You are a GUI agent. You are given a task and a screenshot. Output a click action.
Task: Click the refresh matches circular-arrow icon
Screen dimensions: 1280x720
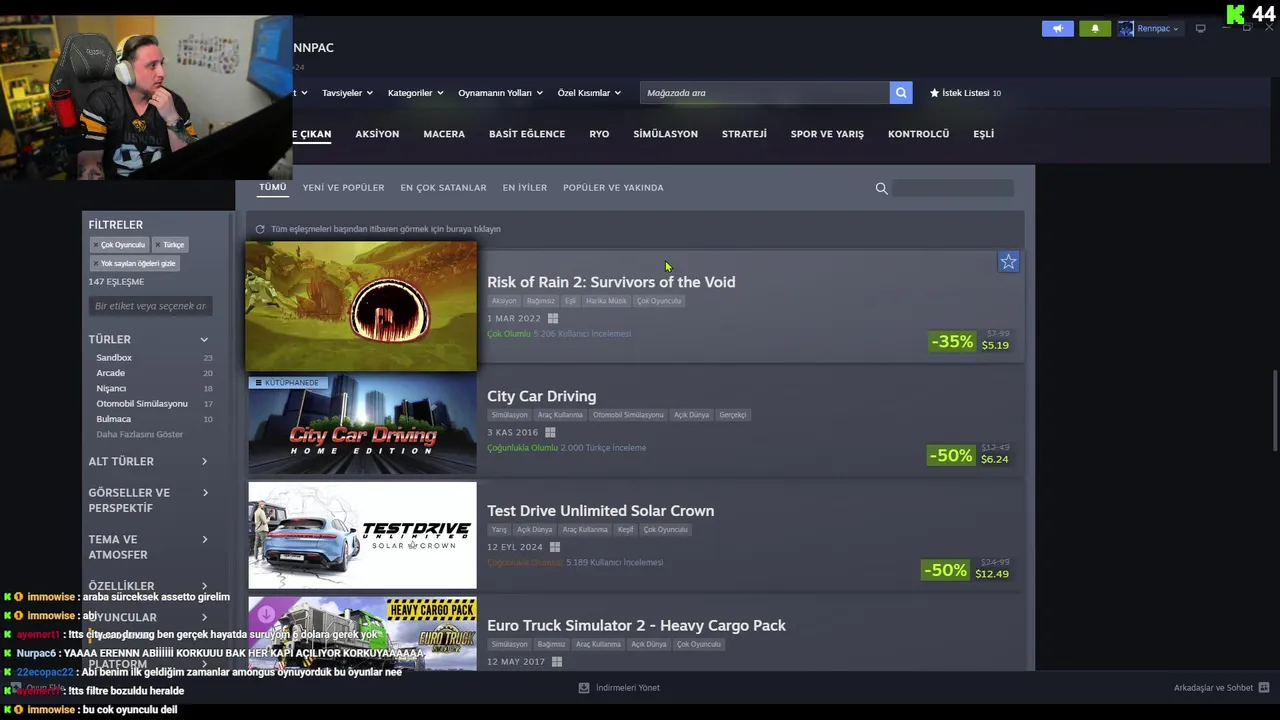pos(260,229)
